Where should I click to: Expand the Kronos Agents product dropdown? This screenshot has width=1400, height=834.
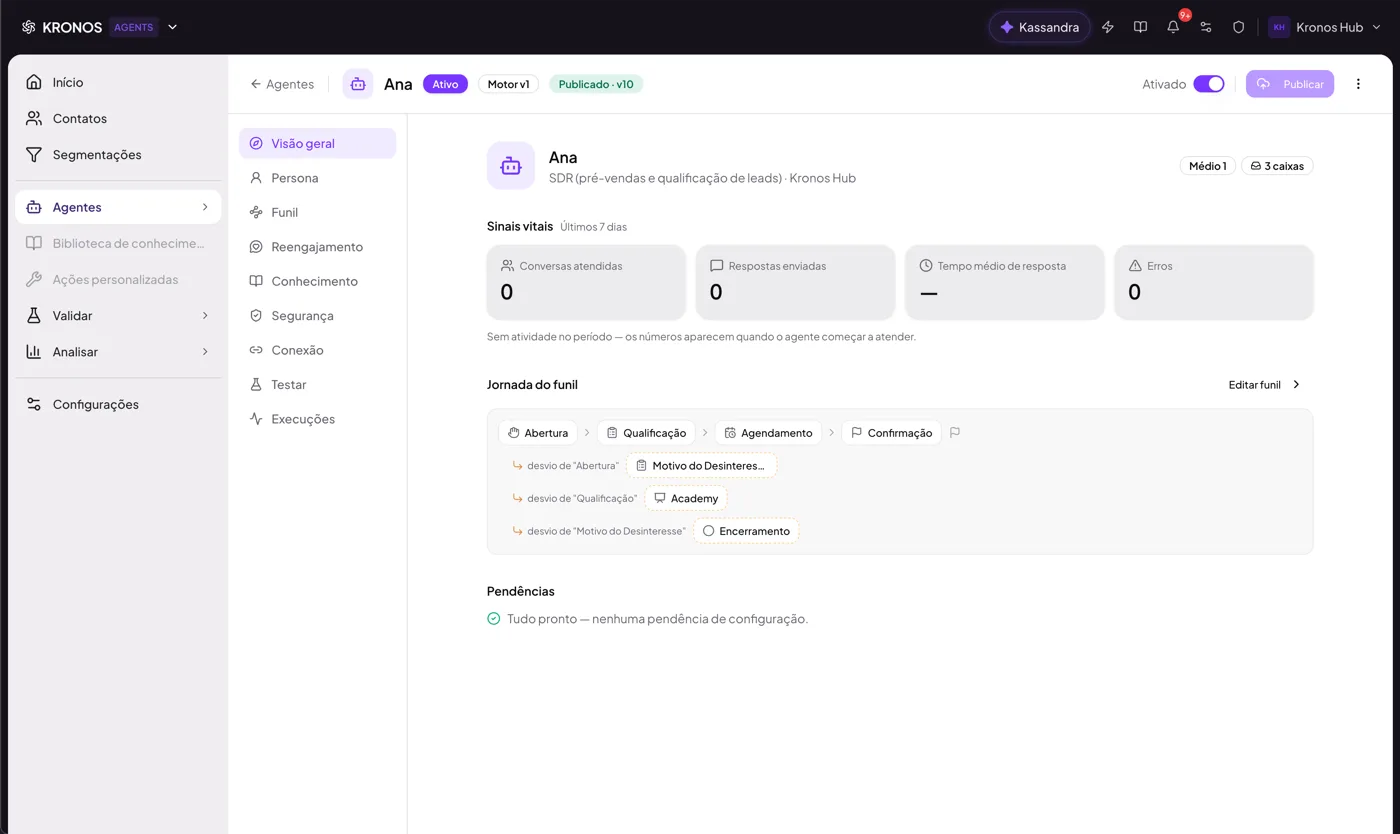click(x=172, y=27)
